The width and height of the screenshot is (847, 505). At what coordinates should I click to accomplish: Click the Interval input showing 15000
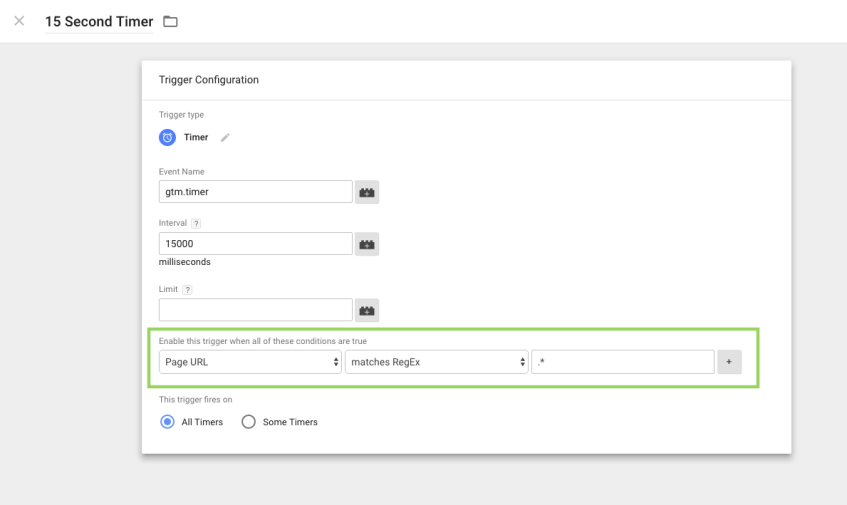[255, 244]
